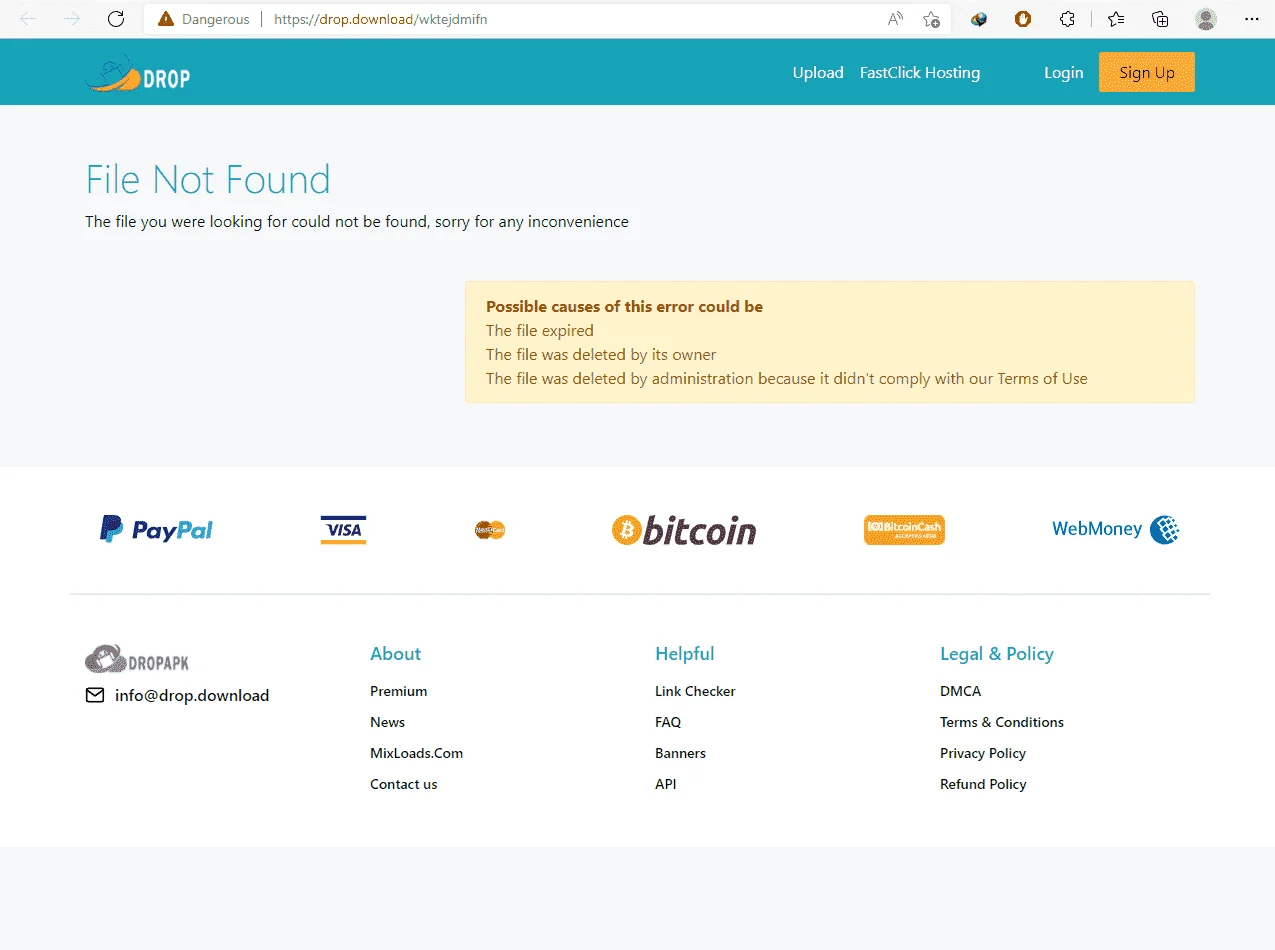The height and width of the screenshot is (950, 1275).
Task: Click the orange Sign Up button
Action: tap(1147, 72)
